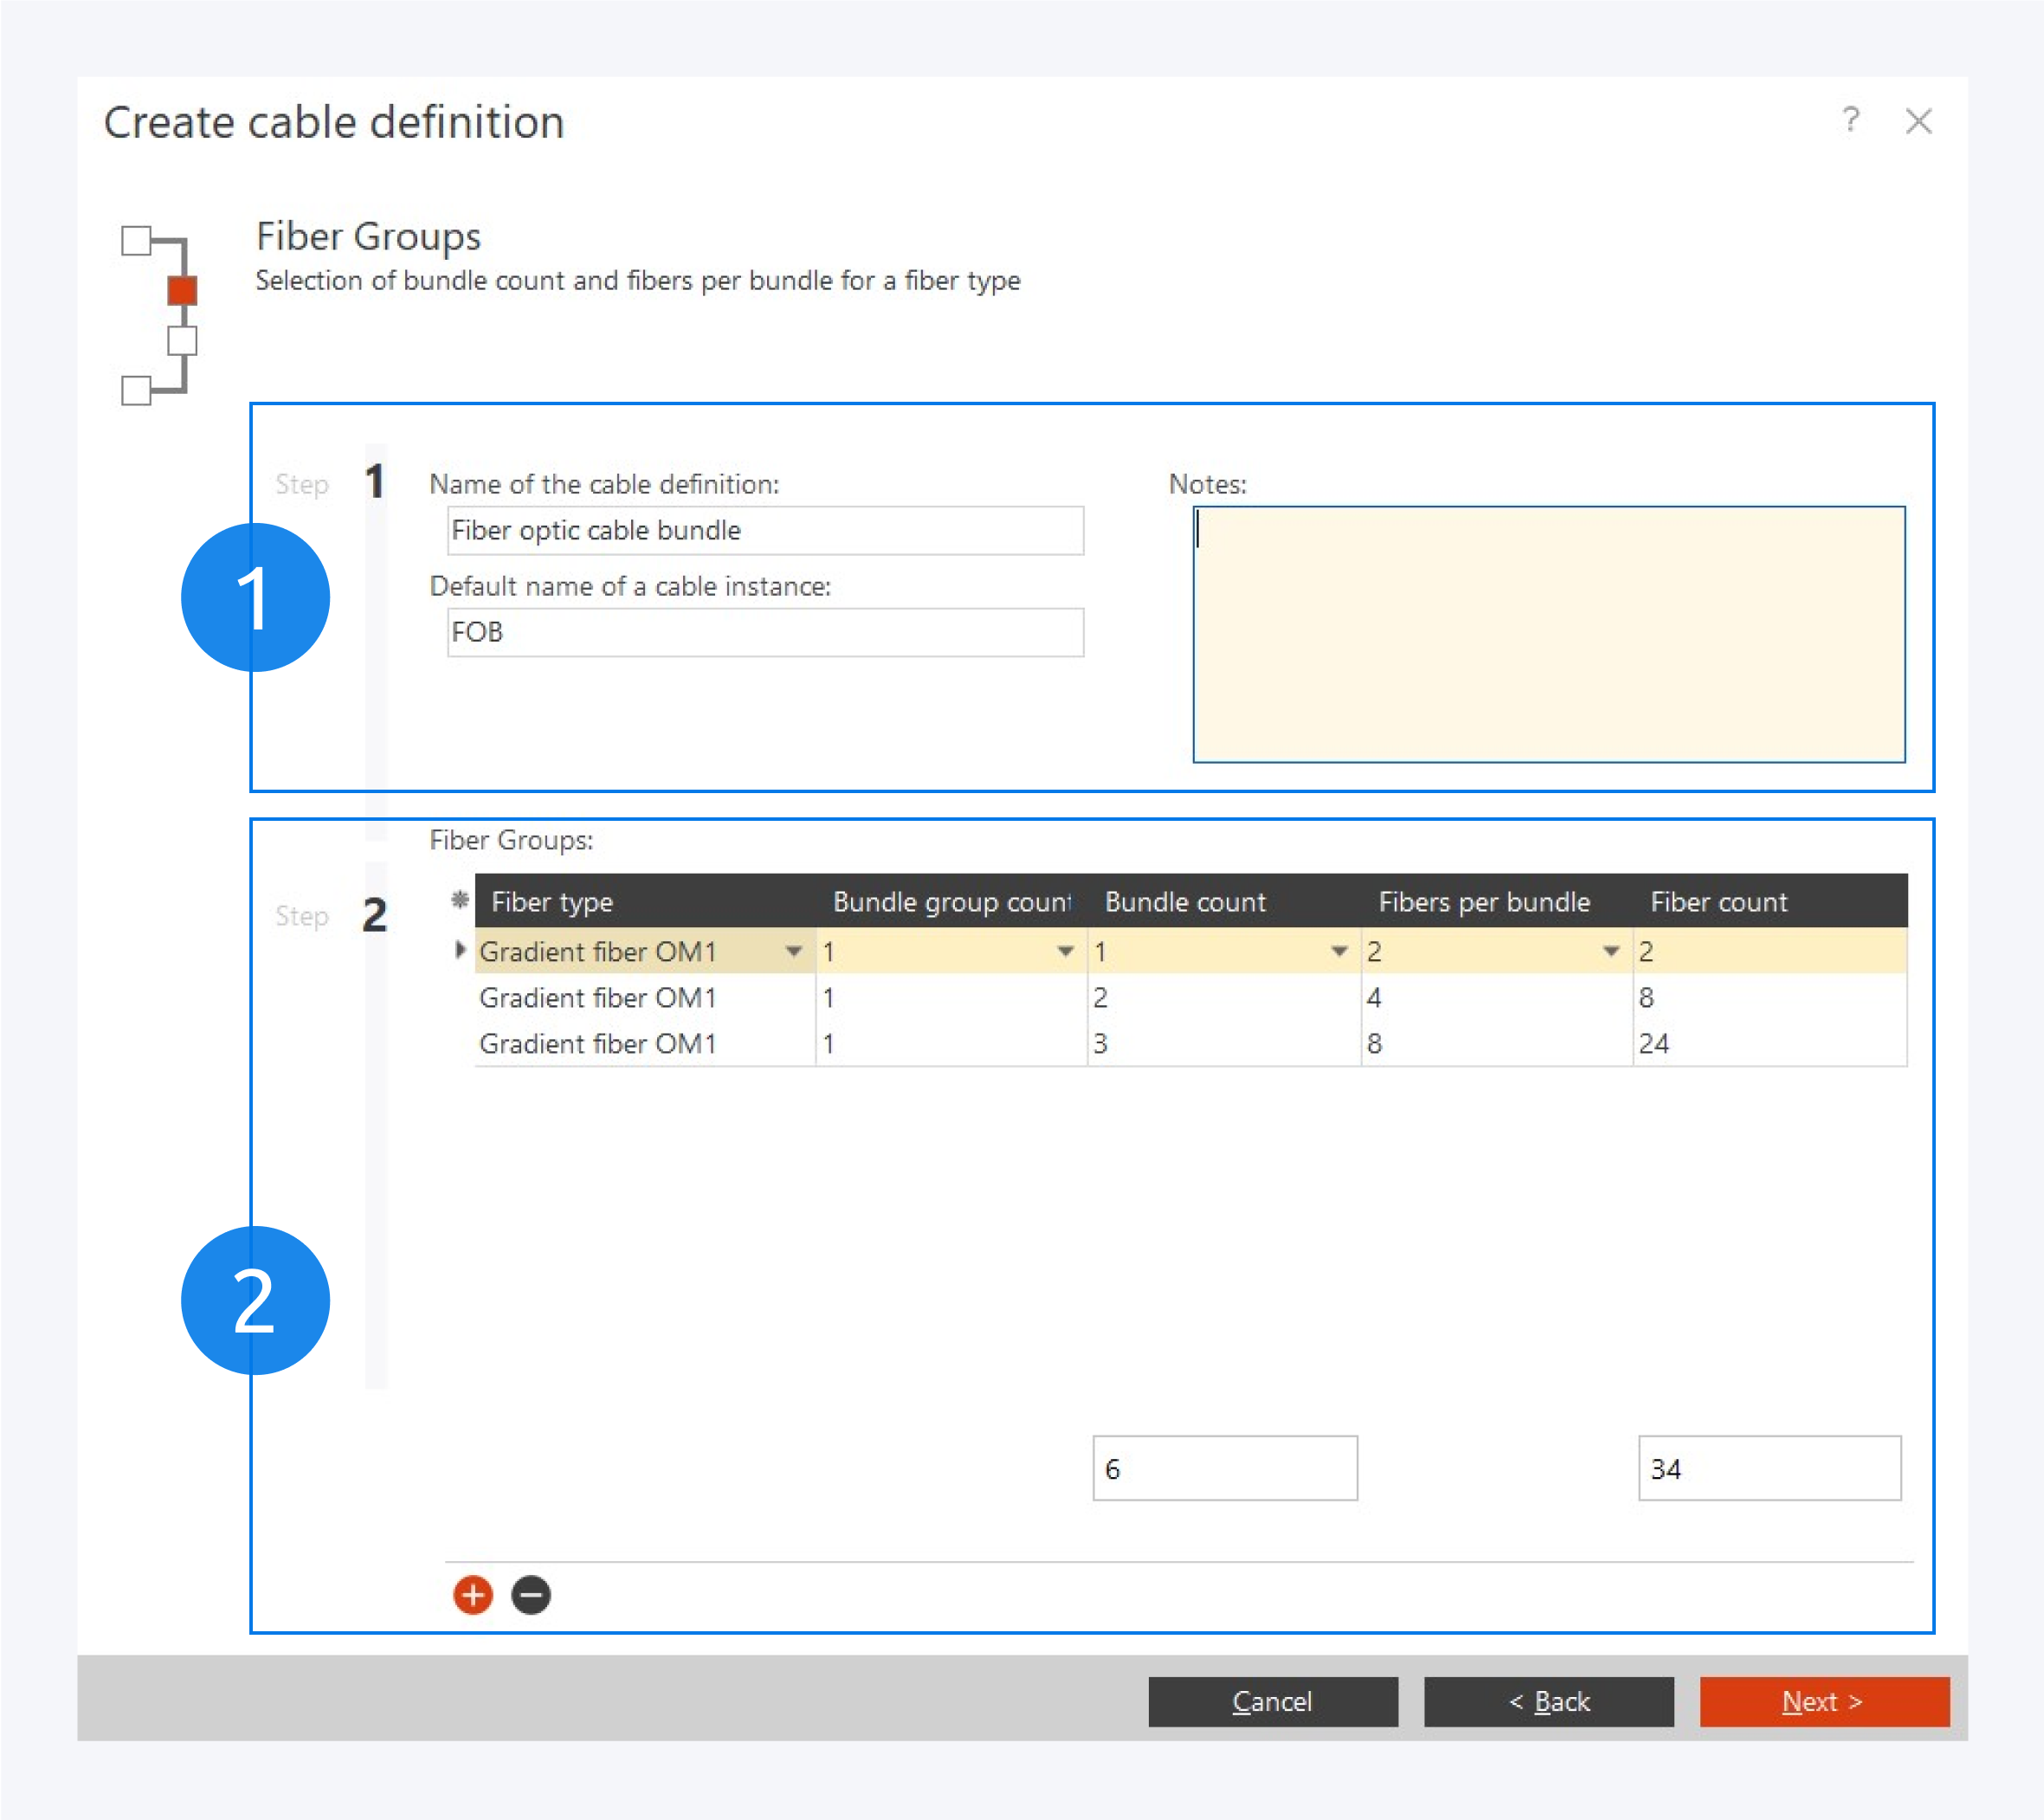Viewport: 2044px width, 1820px height.
Task: Click the black minus remove-row icon
Action: pos(531,1595)
